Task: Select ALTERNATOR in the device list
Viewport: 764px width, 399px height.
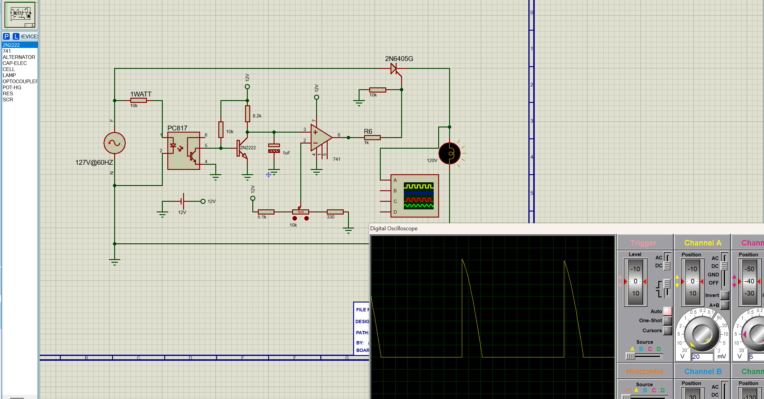Action: pyautogui.click(x=19, y=57)
